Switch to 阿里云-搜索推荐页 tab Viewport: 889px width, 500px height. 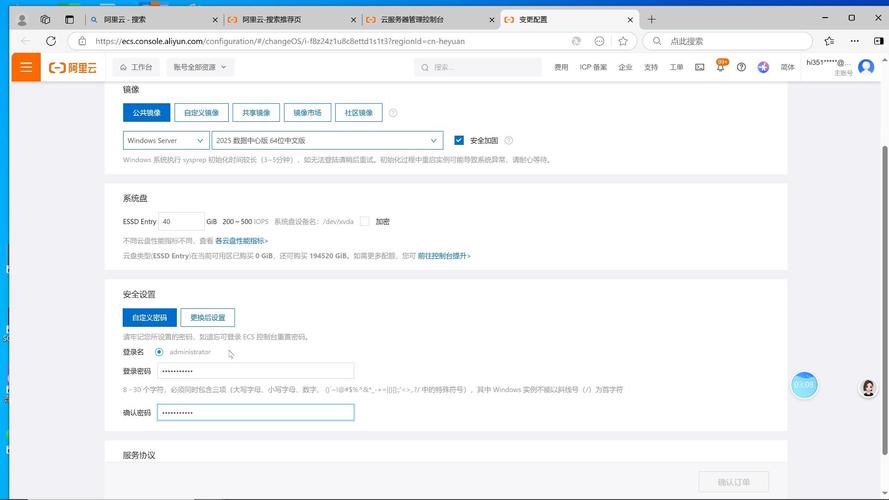tap(292, 19)
